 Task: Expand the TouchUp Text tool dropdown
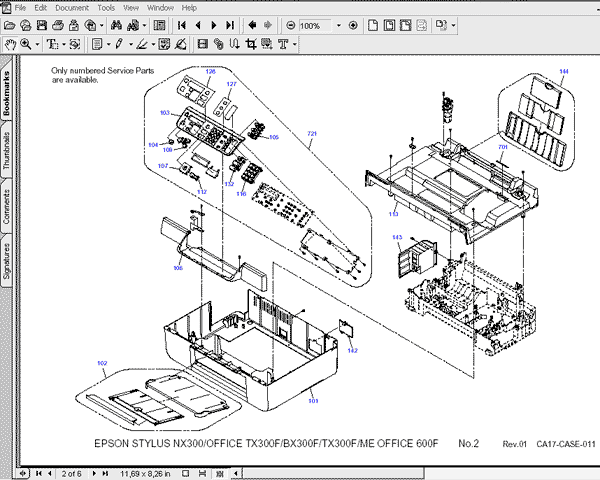294,45
